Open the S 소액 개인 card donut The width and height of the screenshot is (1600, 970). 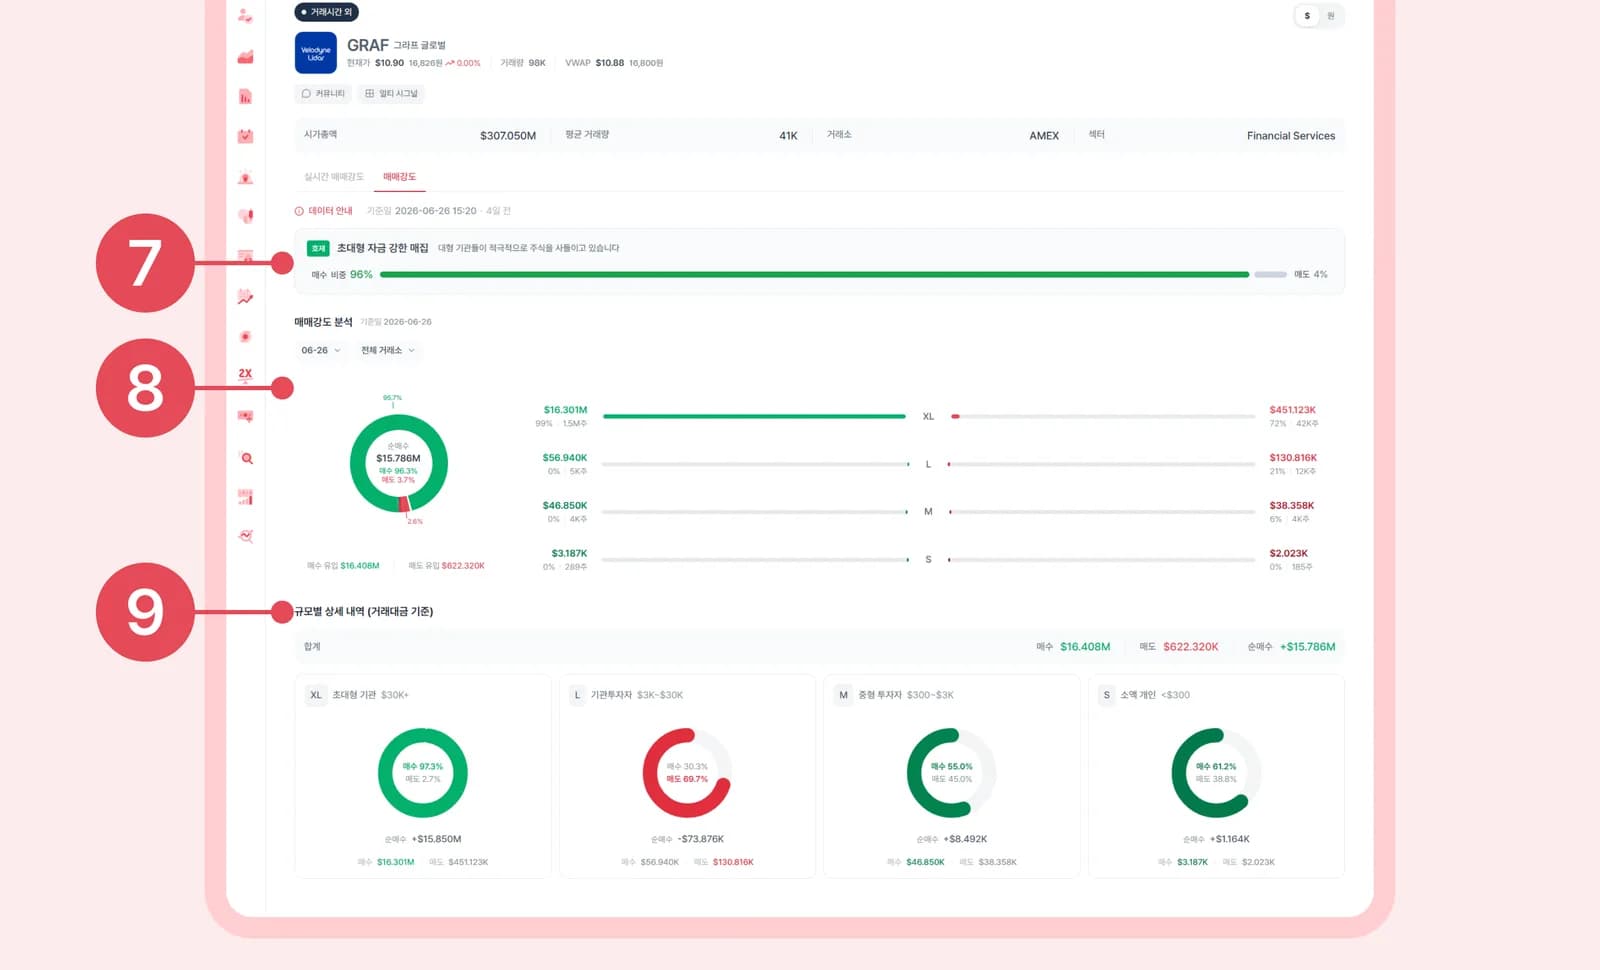tap(1216, 773)
